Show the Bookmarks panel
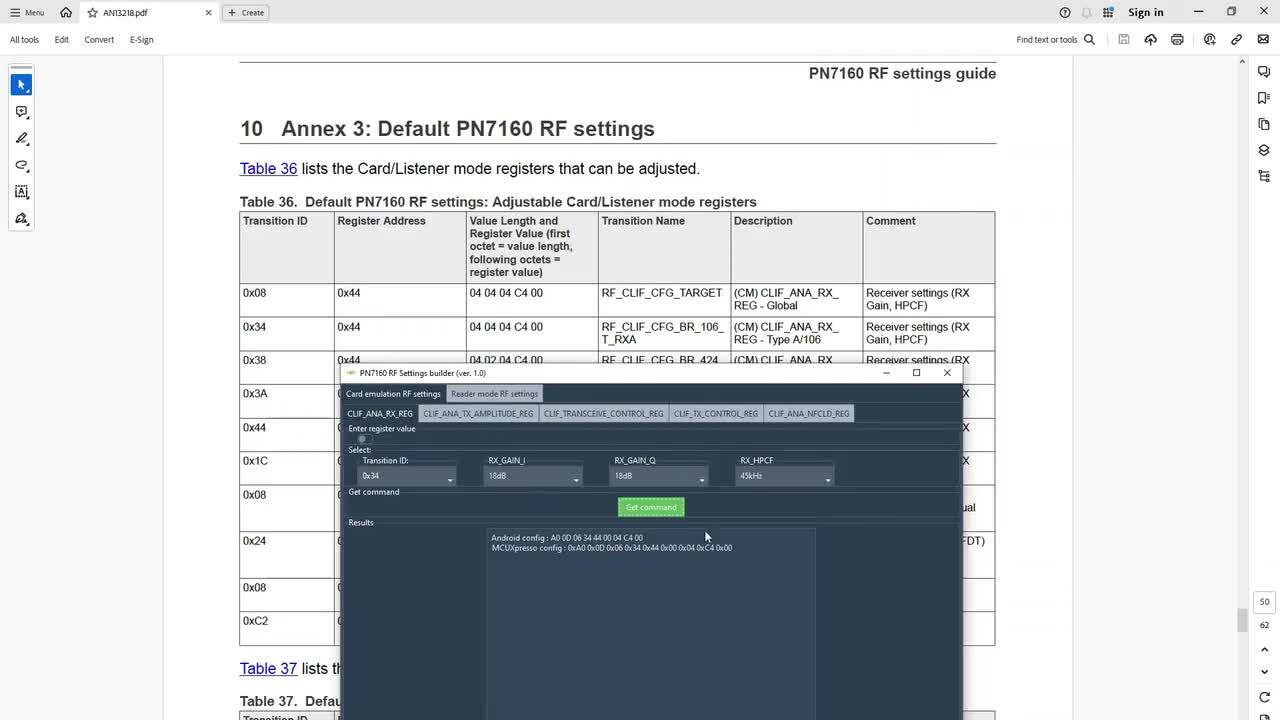The height and width of the screenshot is (720, 1280). [1263, 97]
